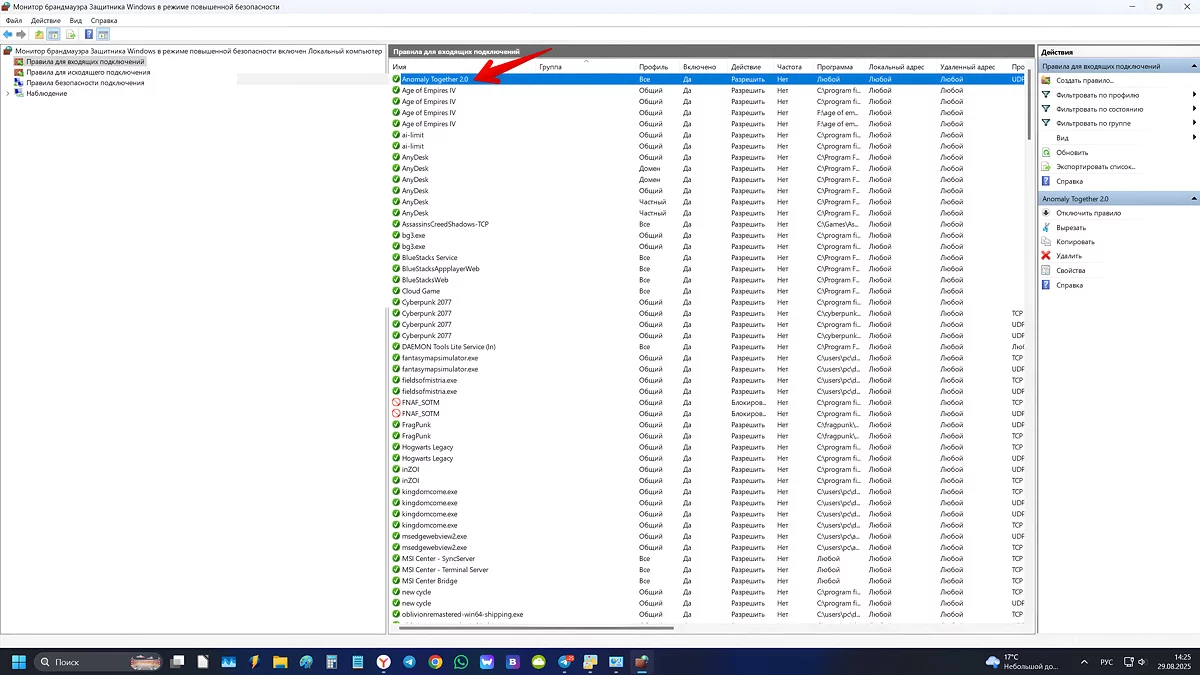Screen dimensions: 1200x675
Task: Open Свойства for Anomaly Together 2.0
Action: (x=1070, y=270)
